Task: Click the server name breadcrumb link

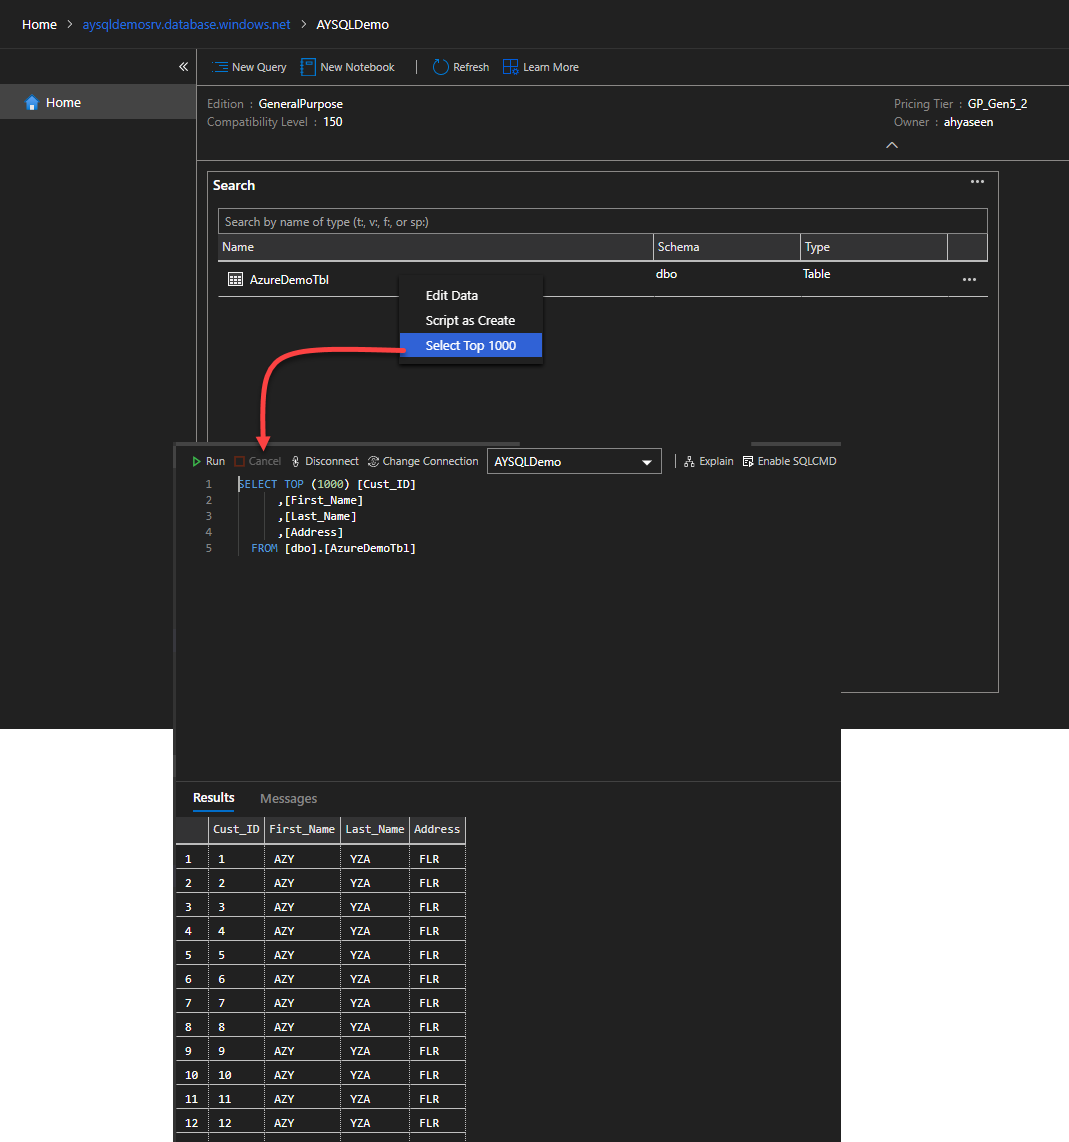Action: tap(186, 24)
